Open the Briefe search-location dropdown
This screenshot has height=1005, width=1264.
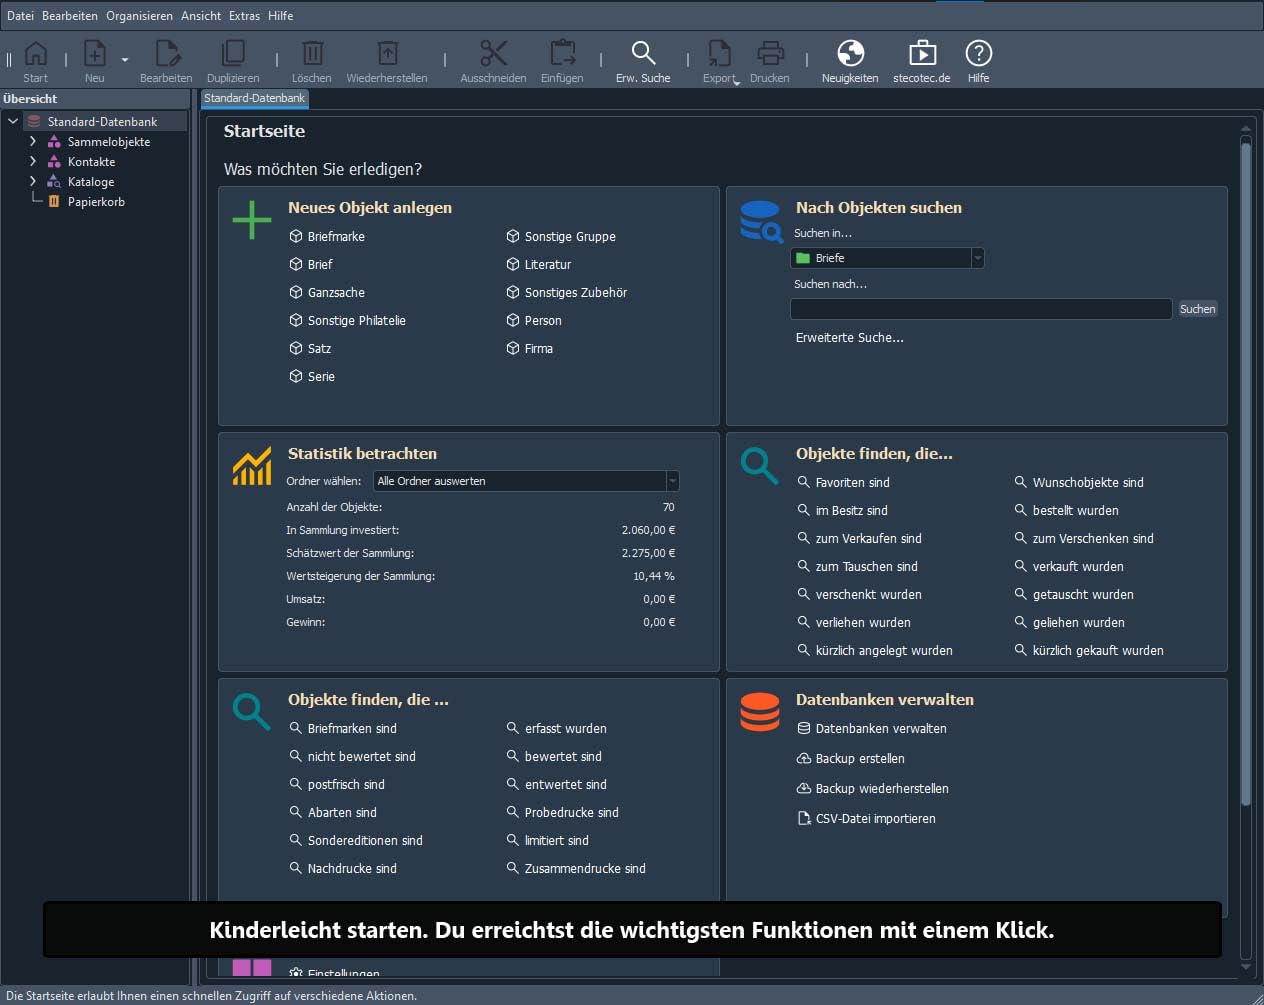click(x=888, y=258)
